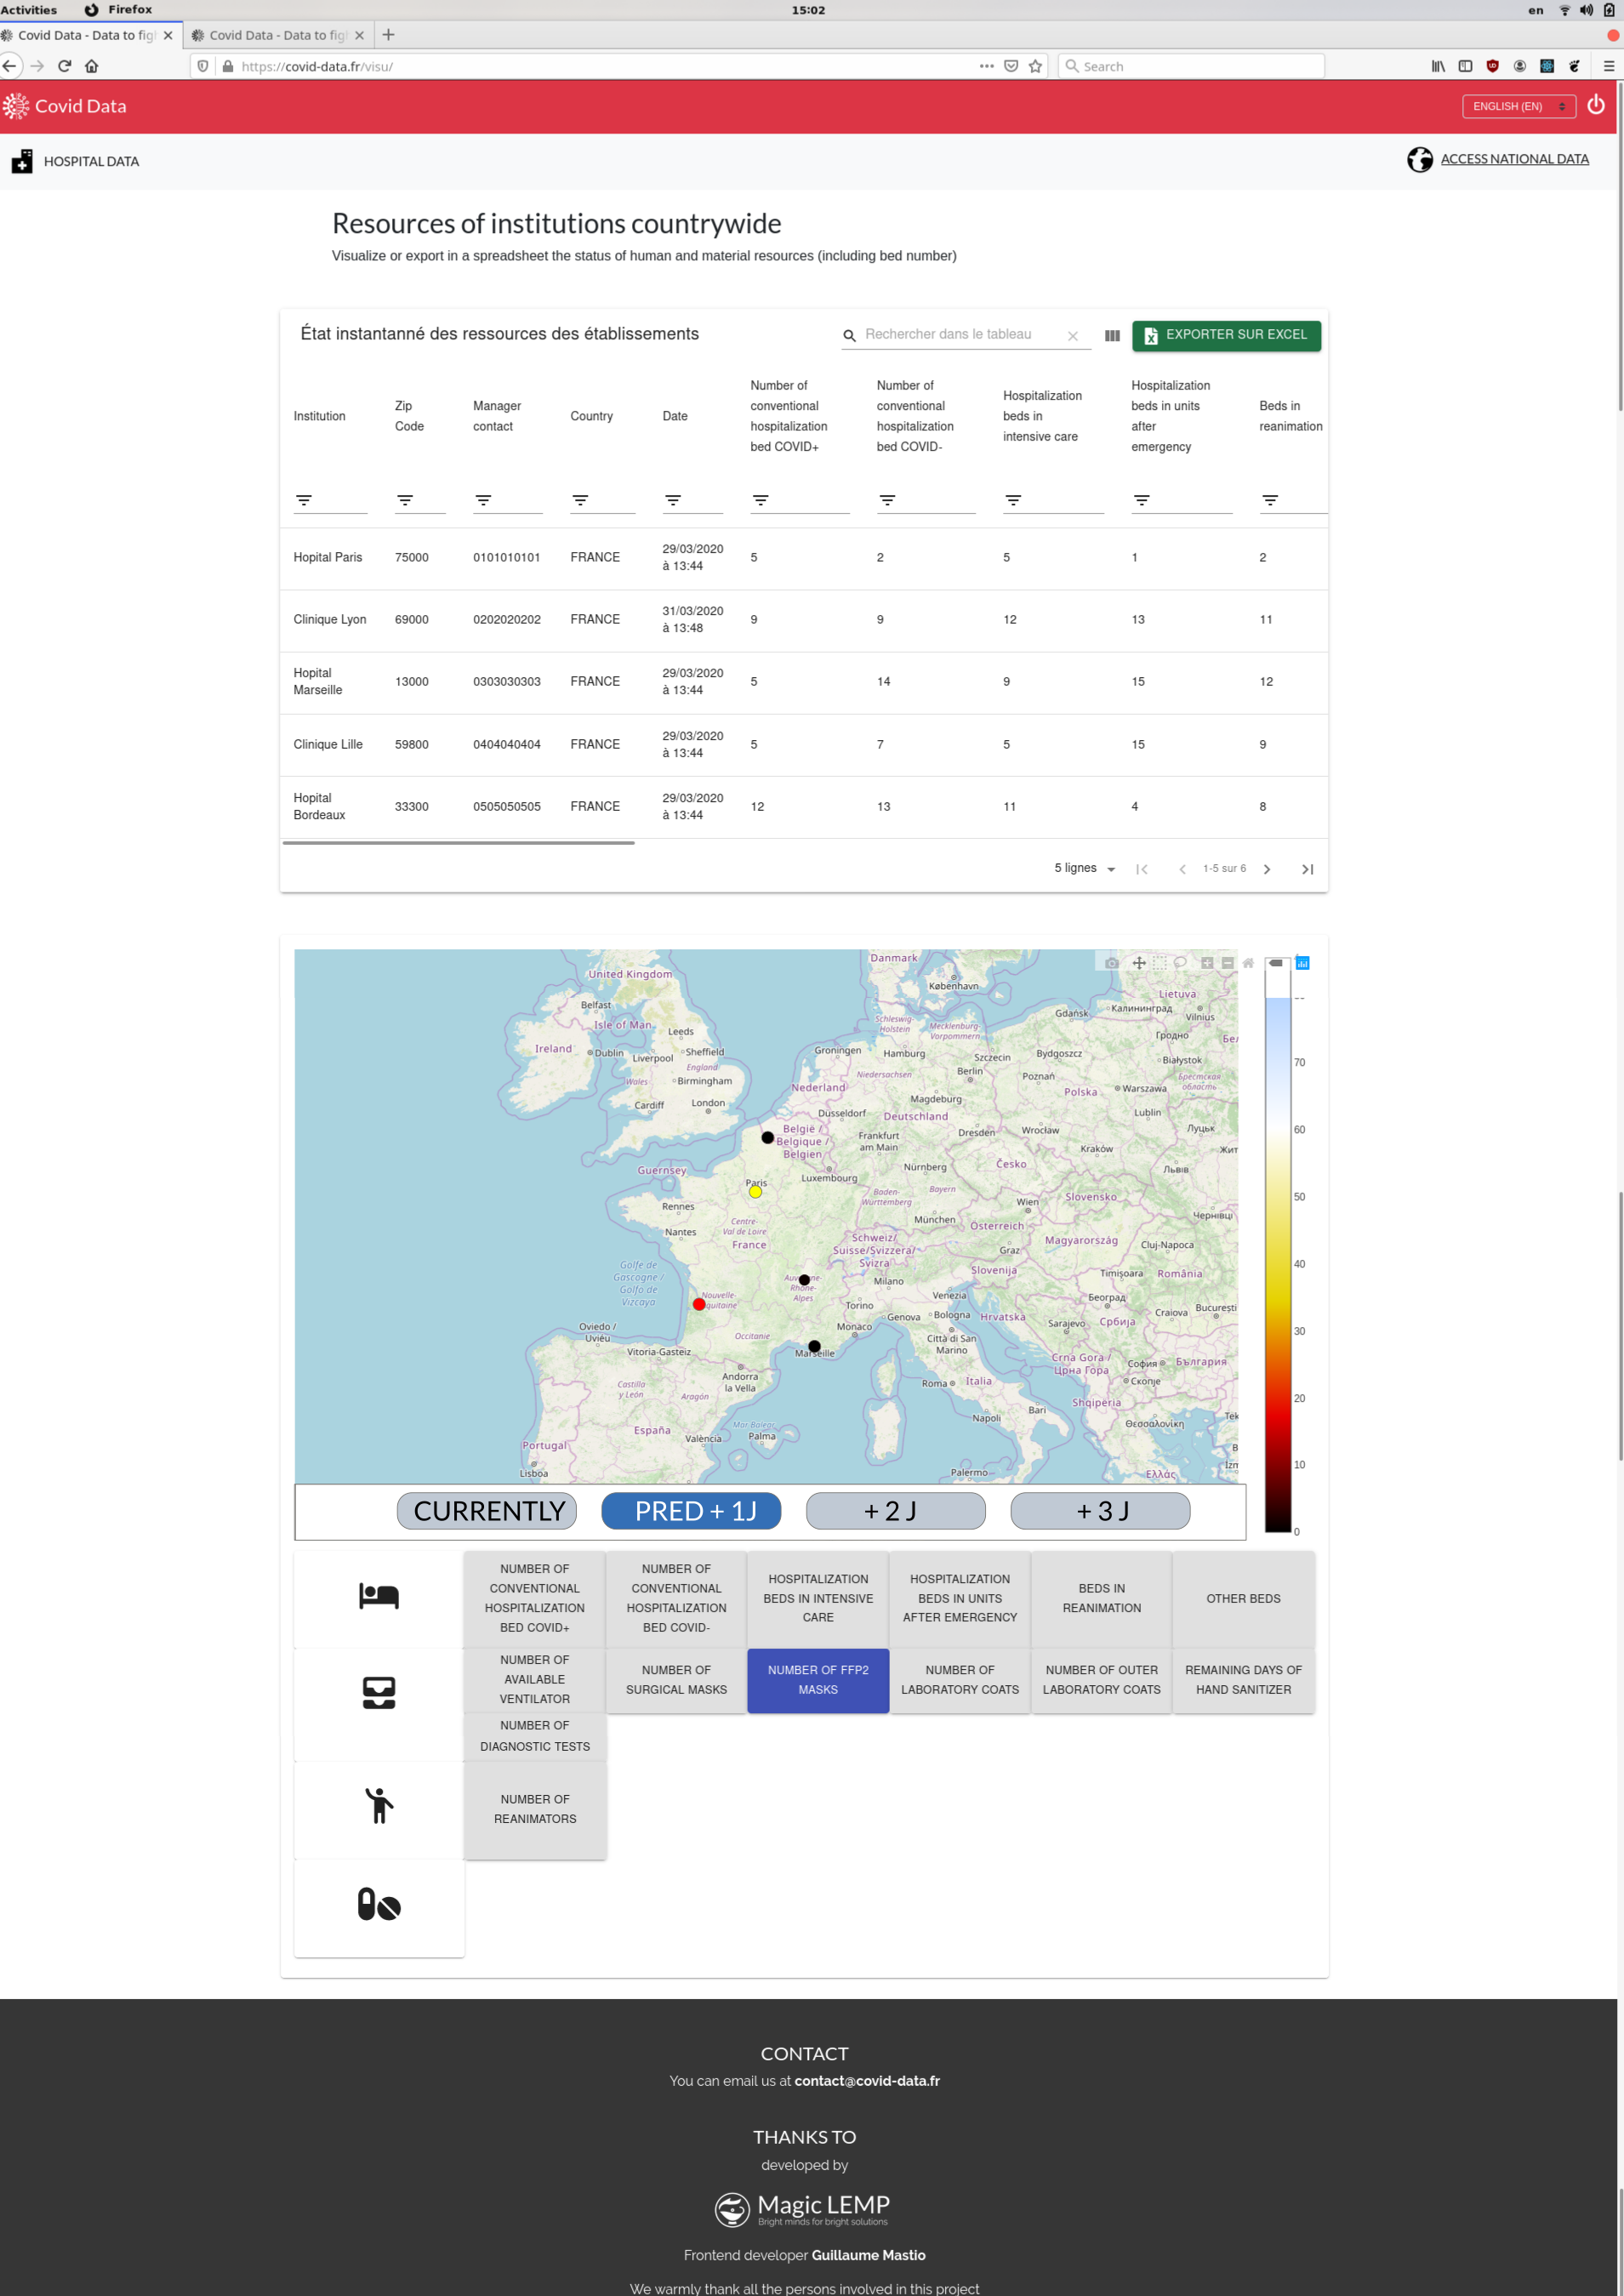Open Firefox library icon
This screenshot has height=2296, width=1624.
point(1438,66)
